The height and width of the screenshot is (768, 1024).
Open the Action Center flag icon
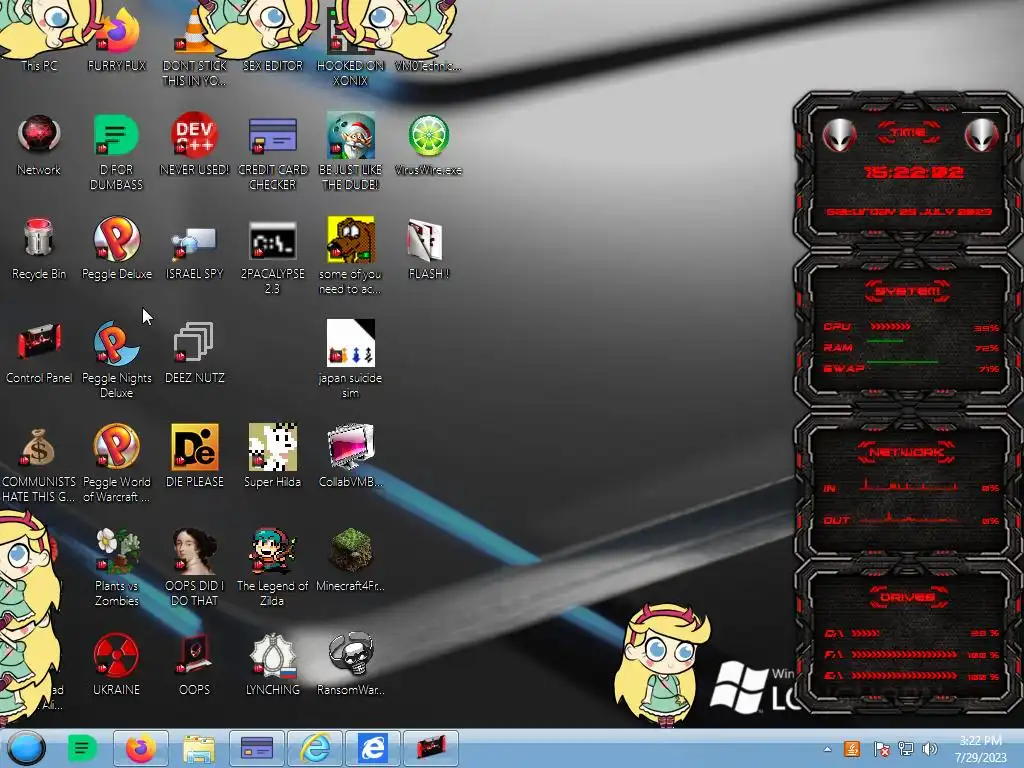click(x=881, y=749)
